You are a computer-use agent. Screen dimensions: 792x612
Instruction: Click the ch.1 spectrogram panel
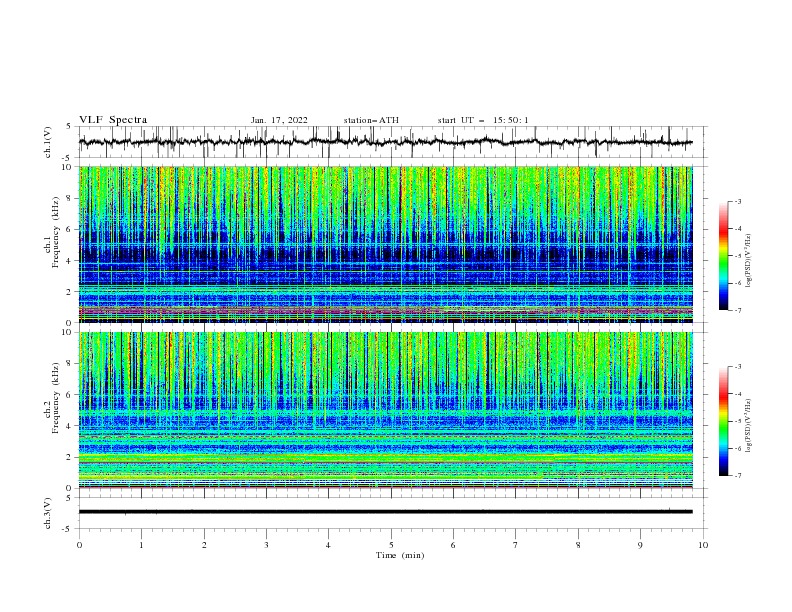[386, 244]
